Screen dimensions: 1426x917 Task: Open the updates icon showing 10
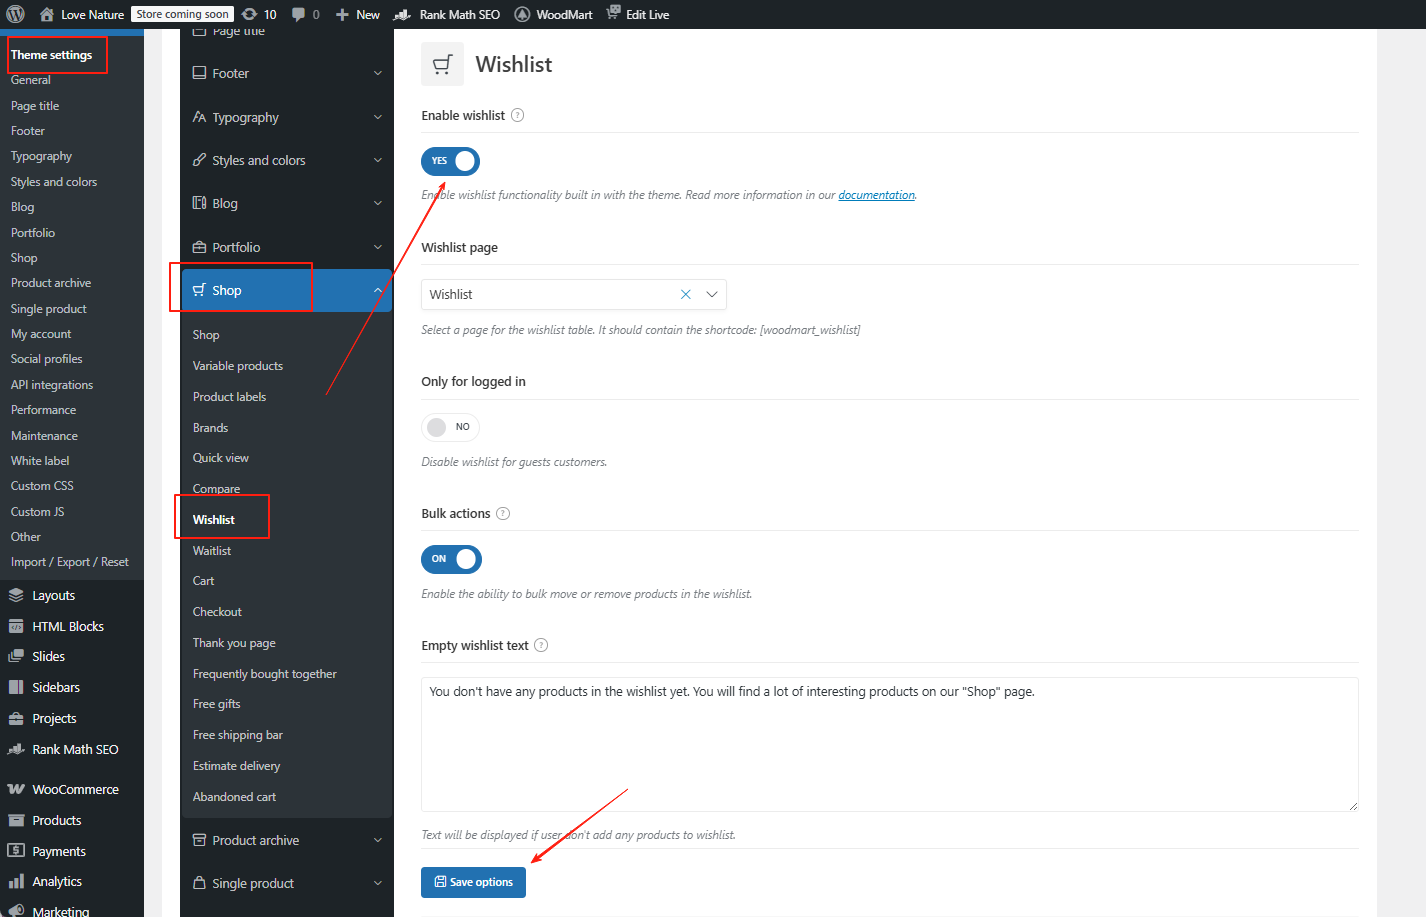pyautogui.click(x=259, y=13)
